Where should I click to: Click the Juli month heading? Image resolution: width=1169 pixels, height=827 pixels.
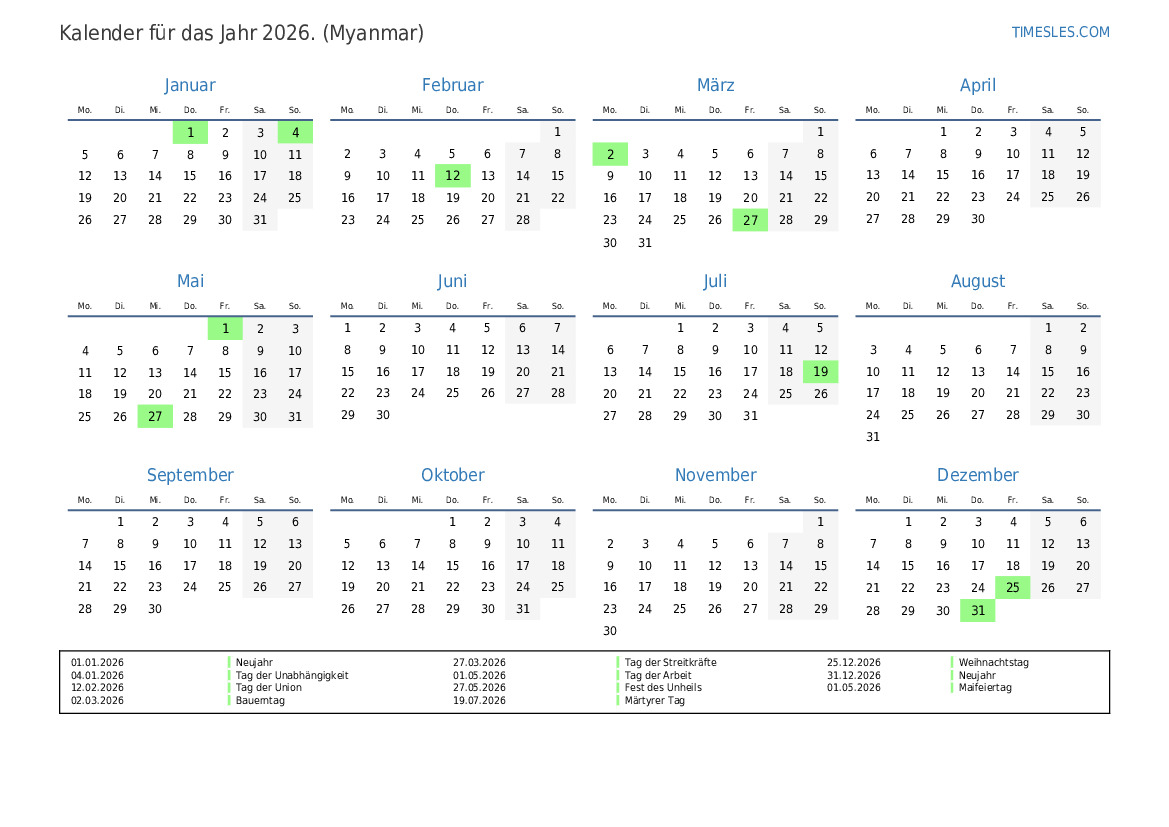[715, 281]
